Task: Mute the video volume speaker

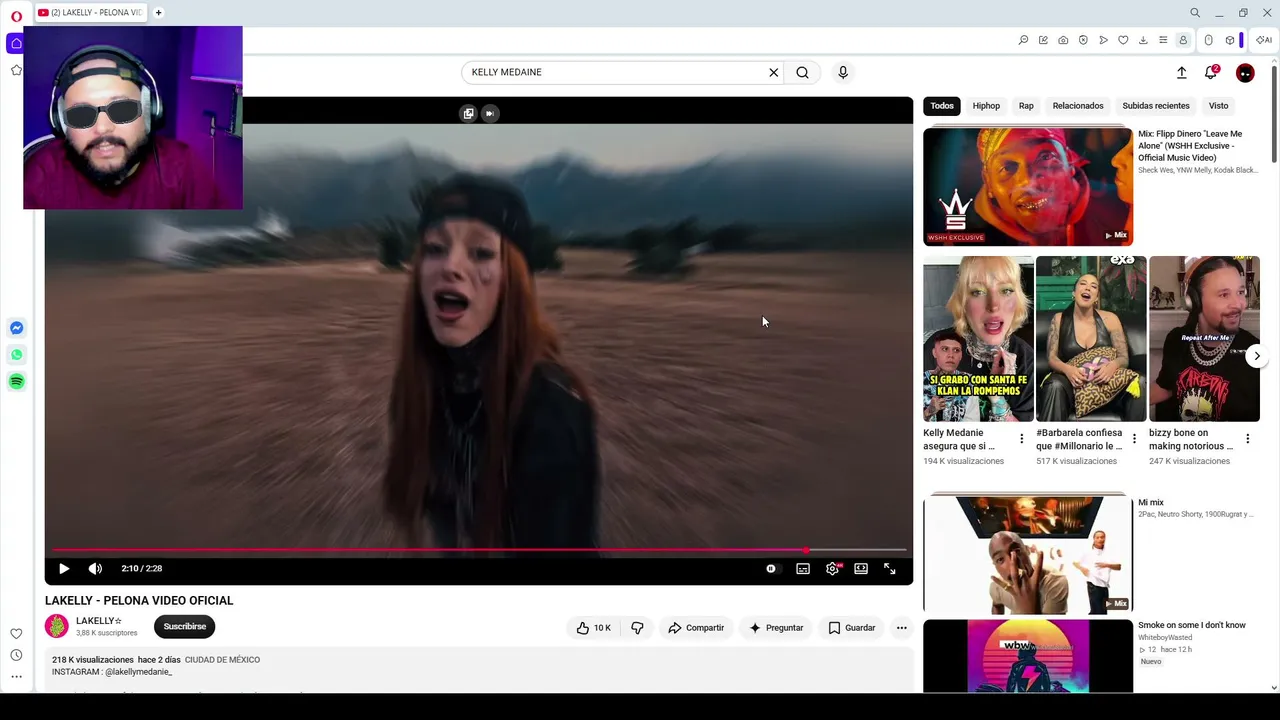Action: tap(95, 568)
